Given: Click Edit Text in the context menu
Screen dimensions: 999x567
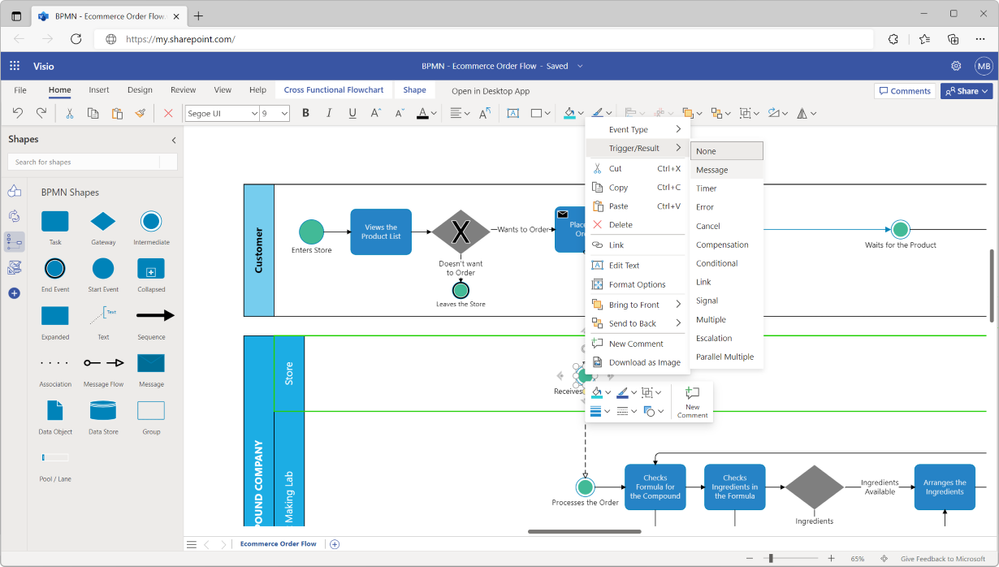Looking at the screenshot, I should point(636,265).
